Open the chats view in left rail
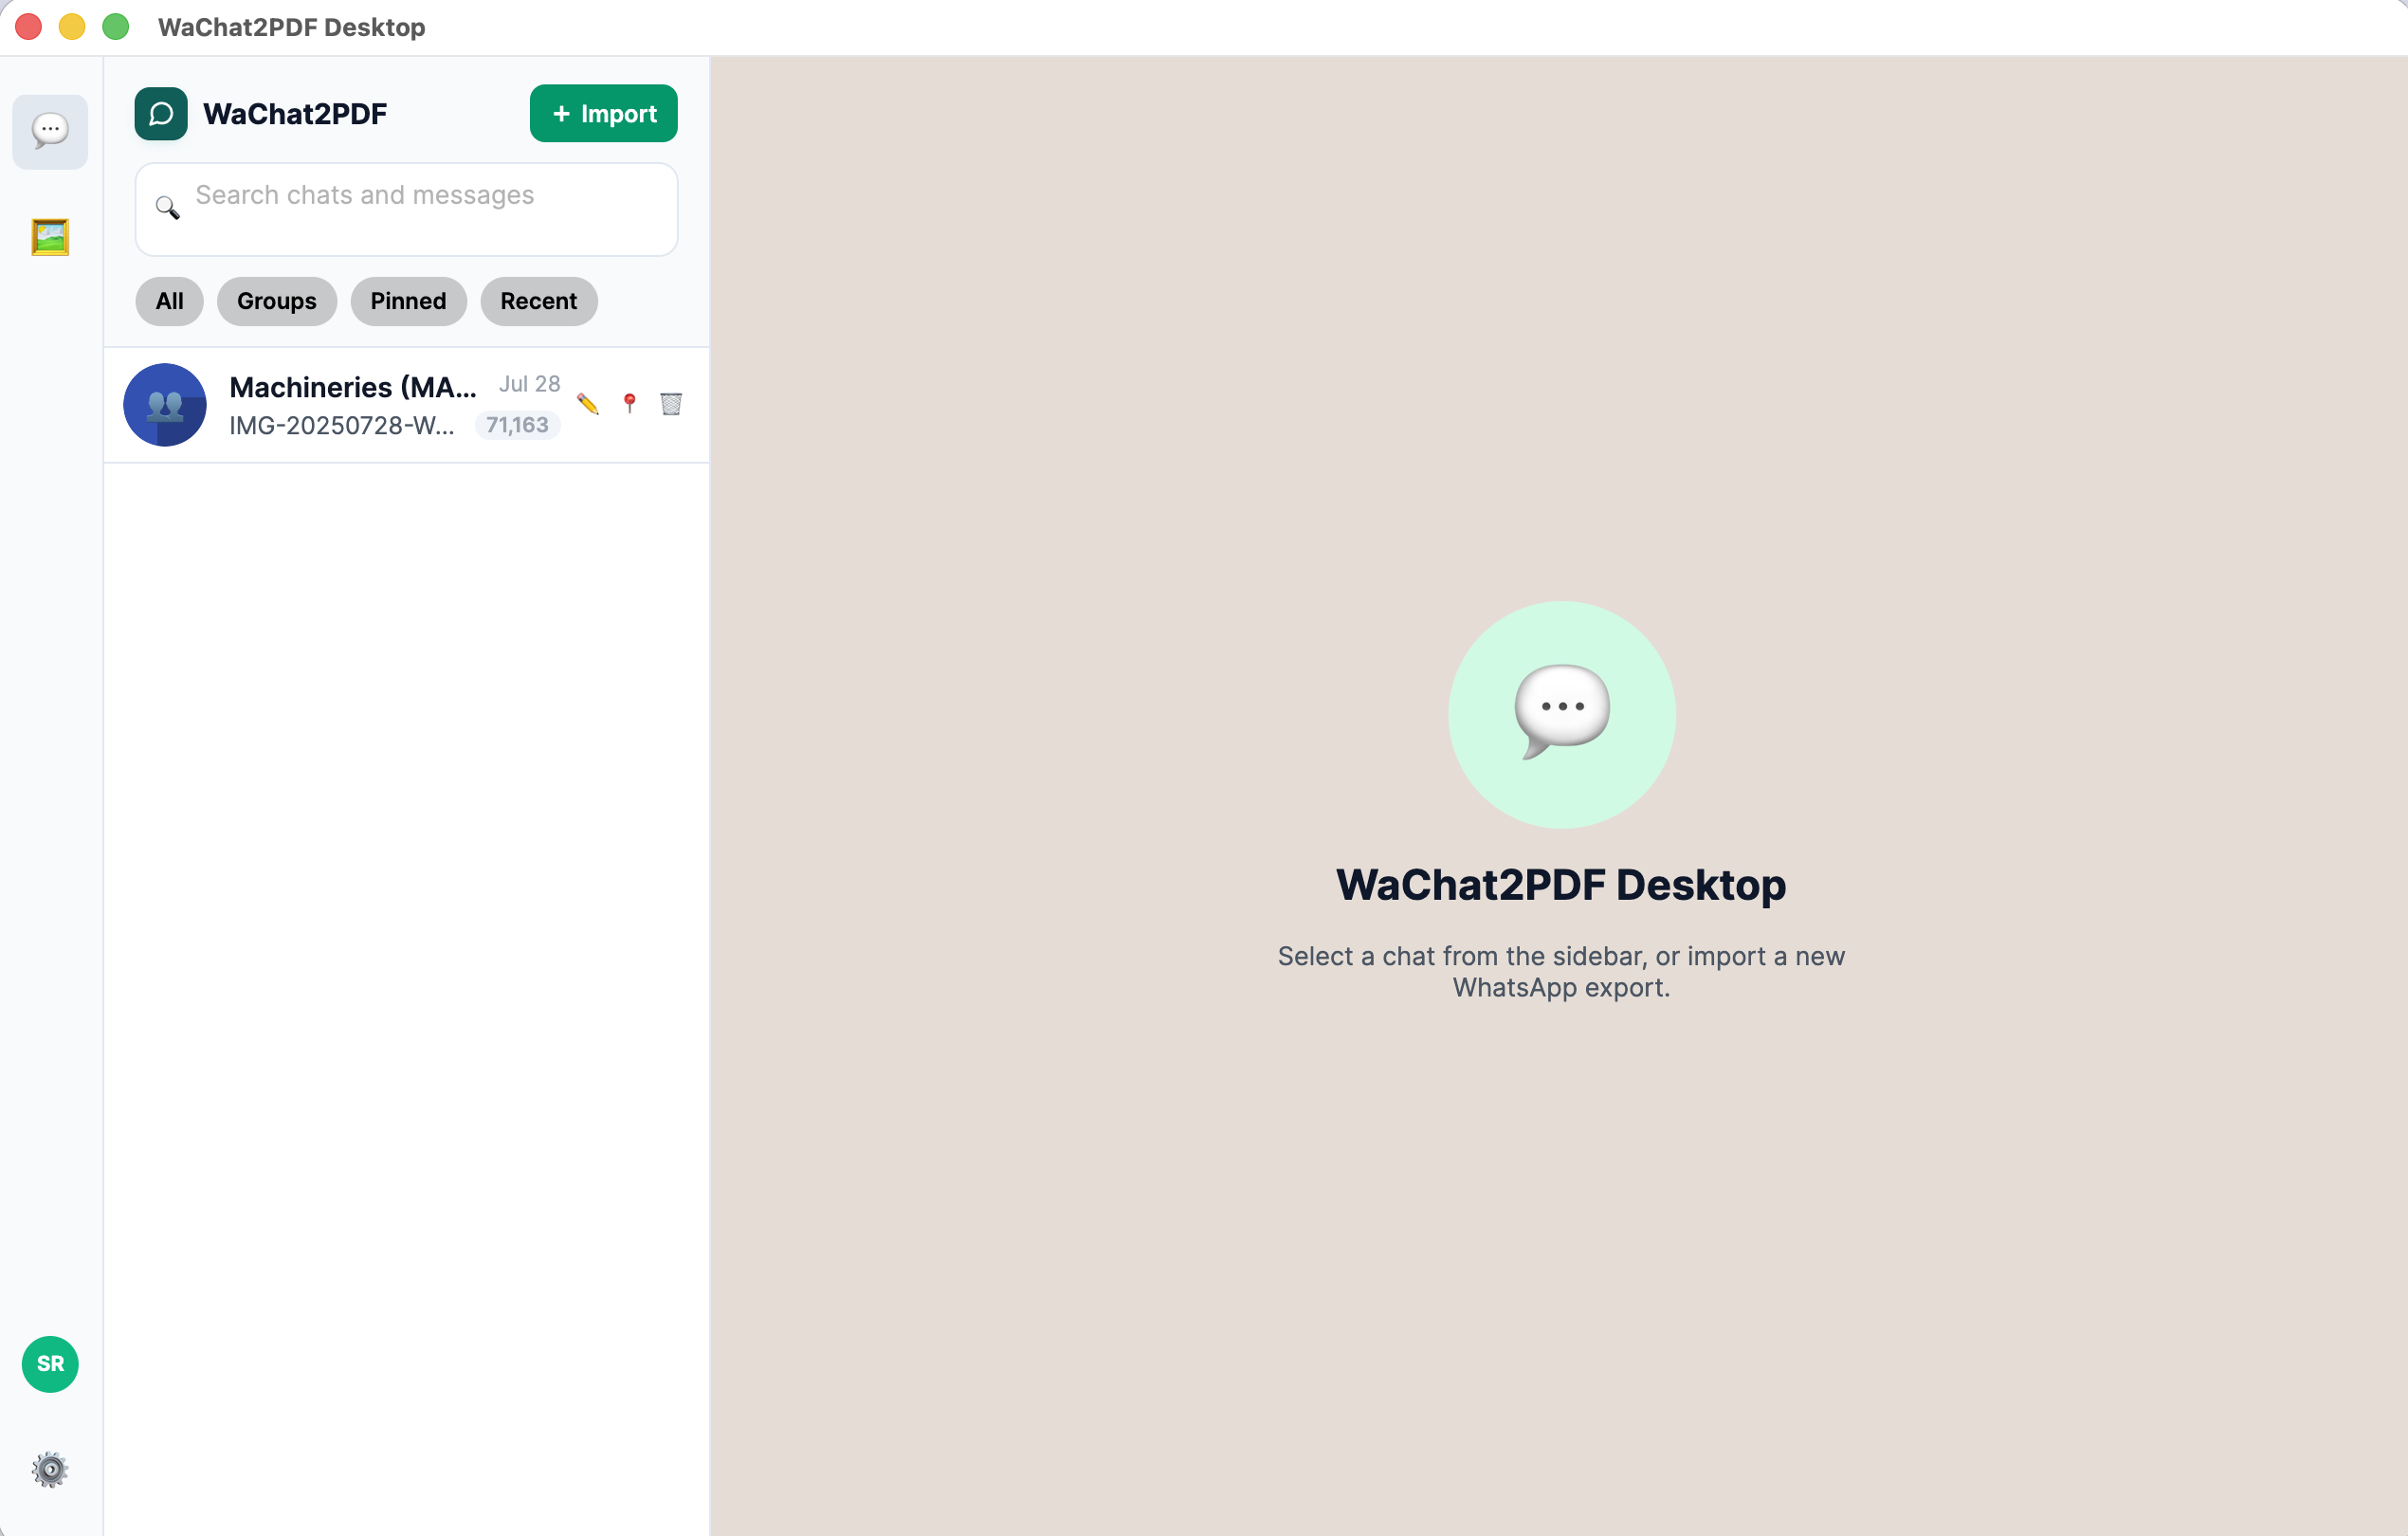Screen dimensions: 2408x1536 coord(50,131)
